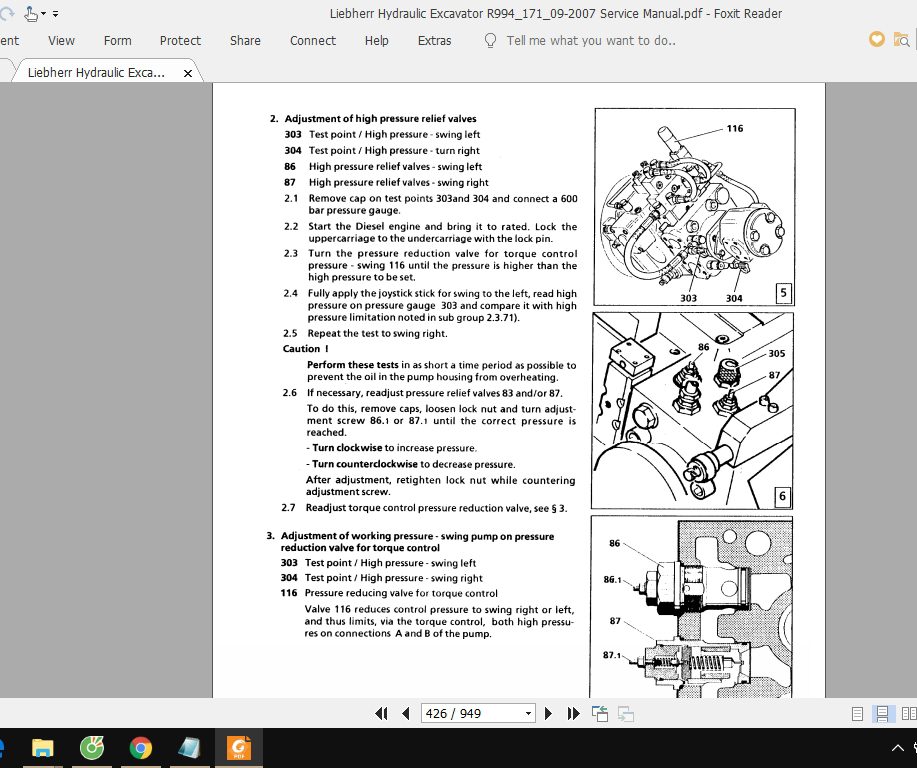Click the orange heart badge icon at top right
The image size is (917, 768).
coord(877,39)
